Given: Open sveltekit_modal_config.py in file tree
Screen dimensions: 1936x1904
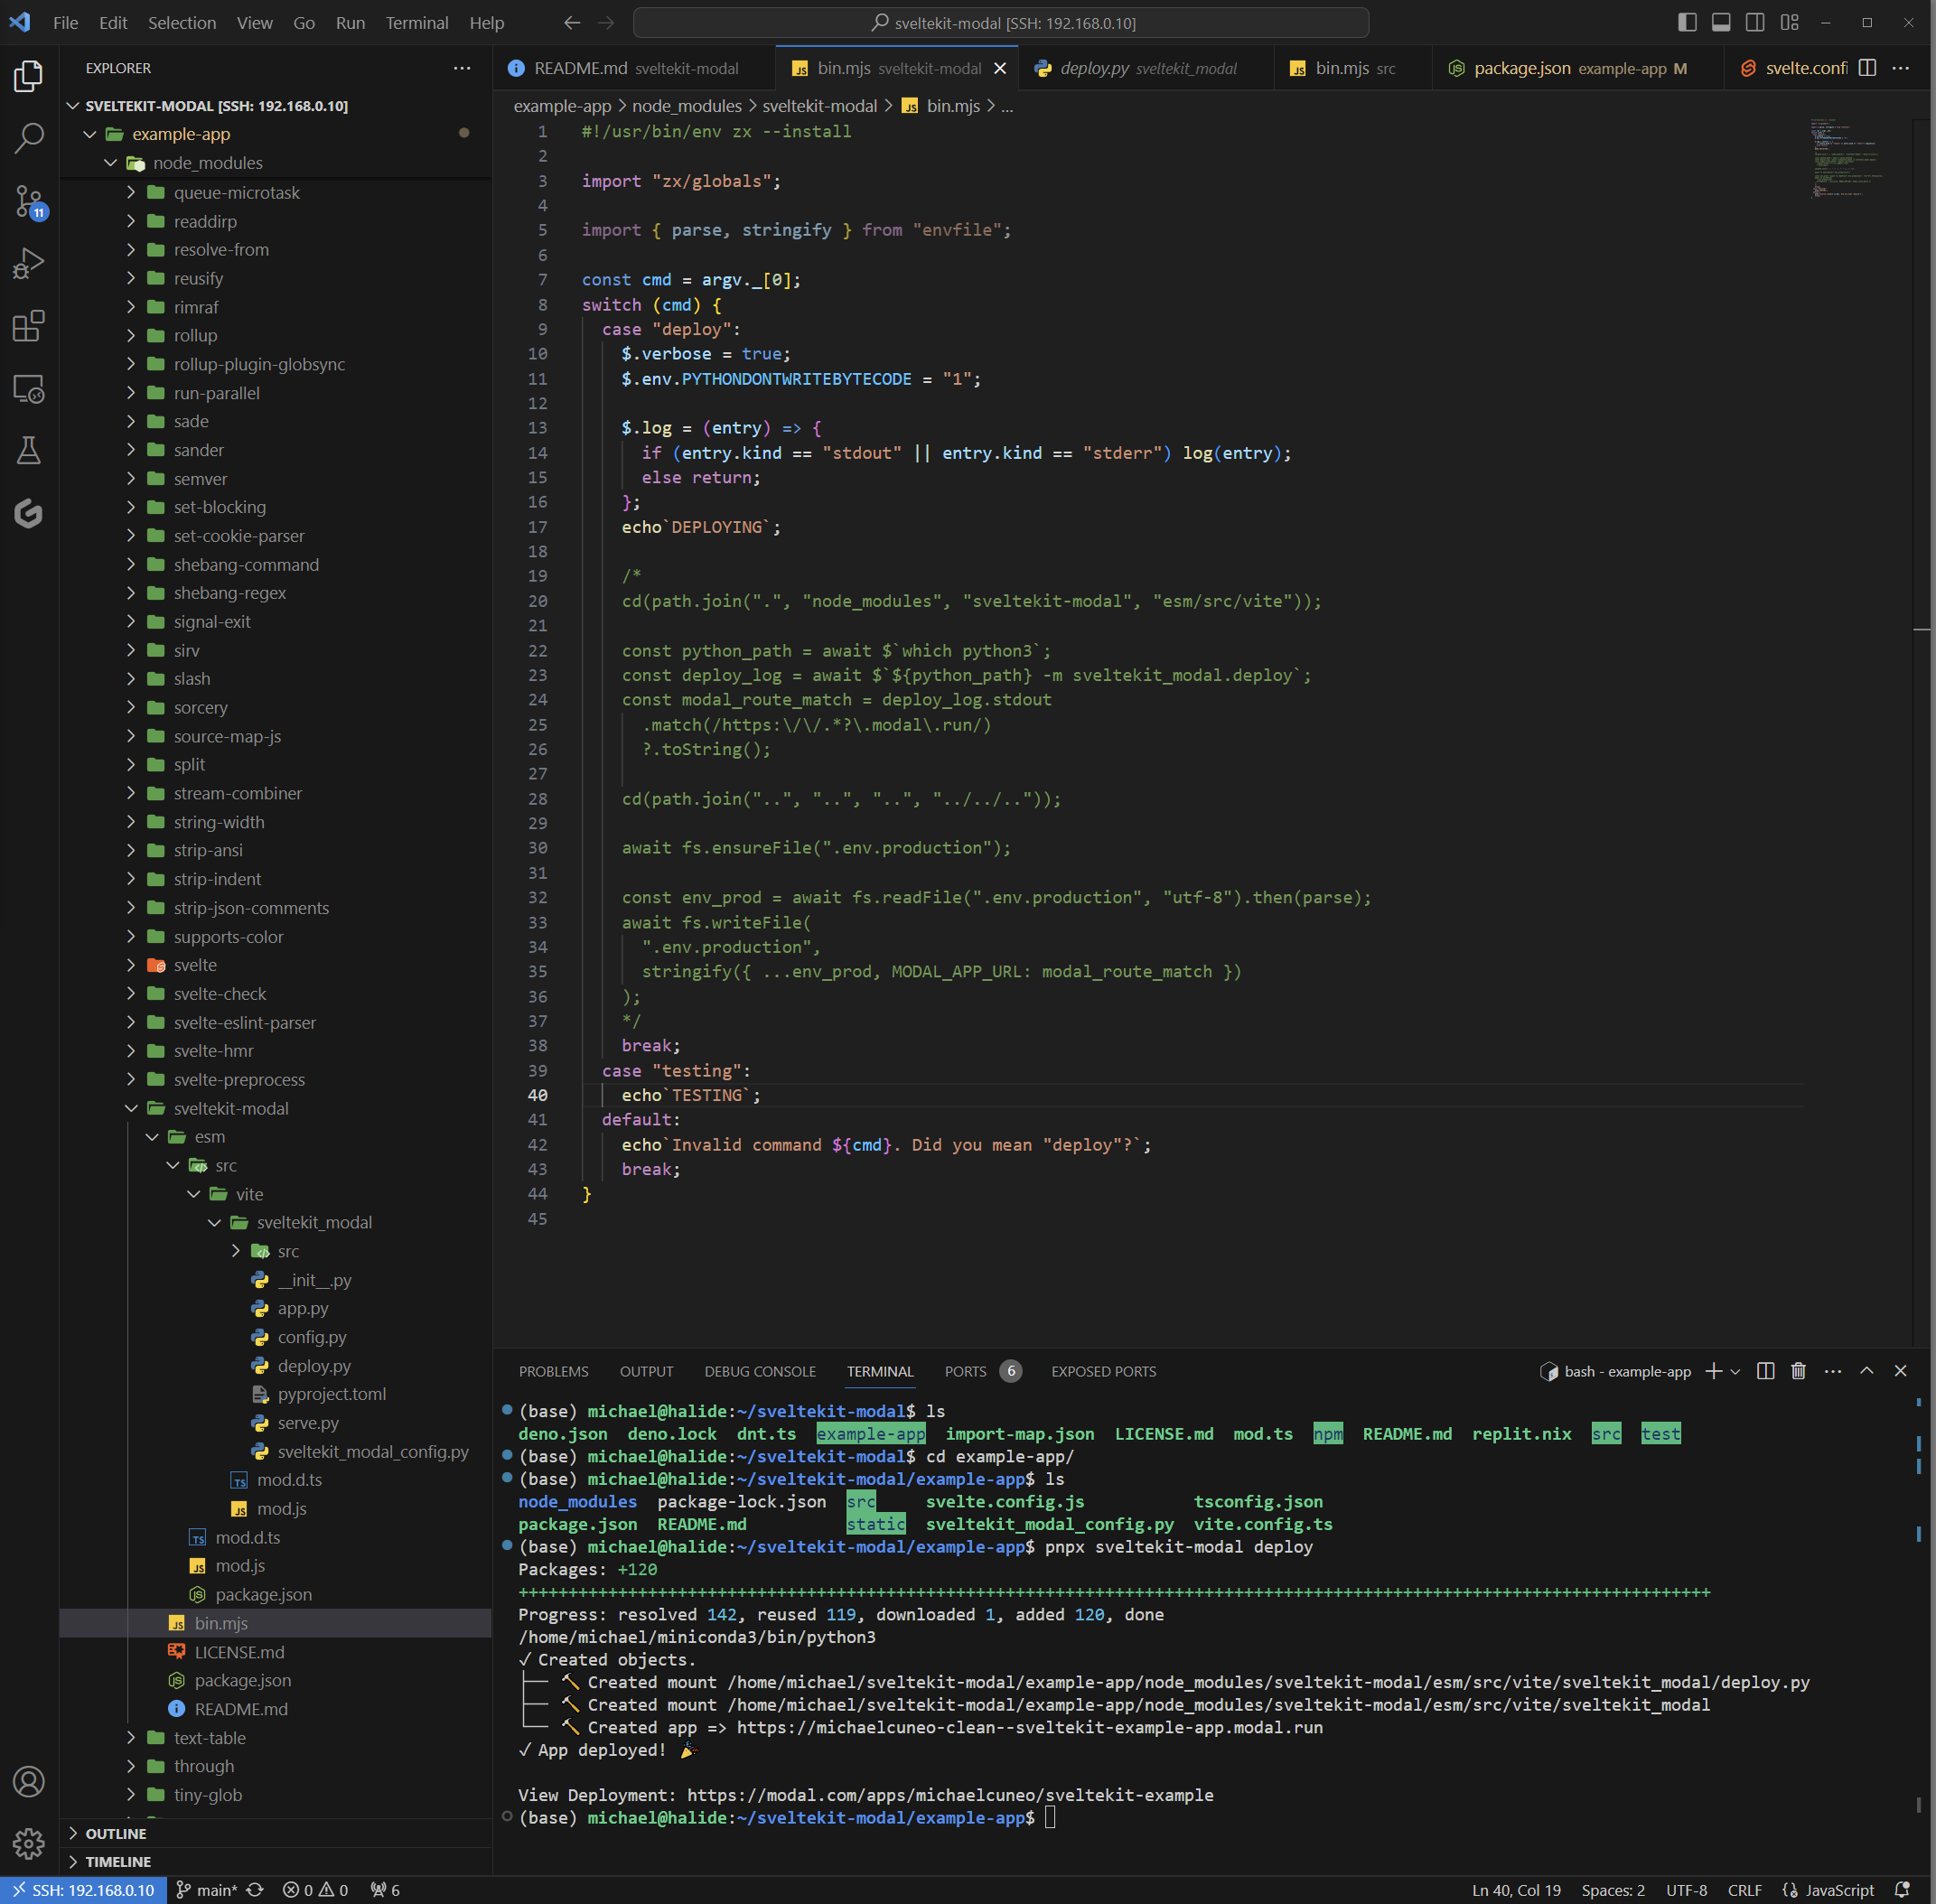Looking at the screenshot, I should tap(372, 1451).
